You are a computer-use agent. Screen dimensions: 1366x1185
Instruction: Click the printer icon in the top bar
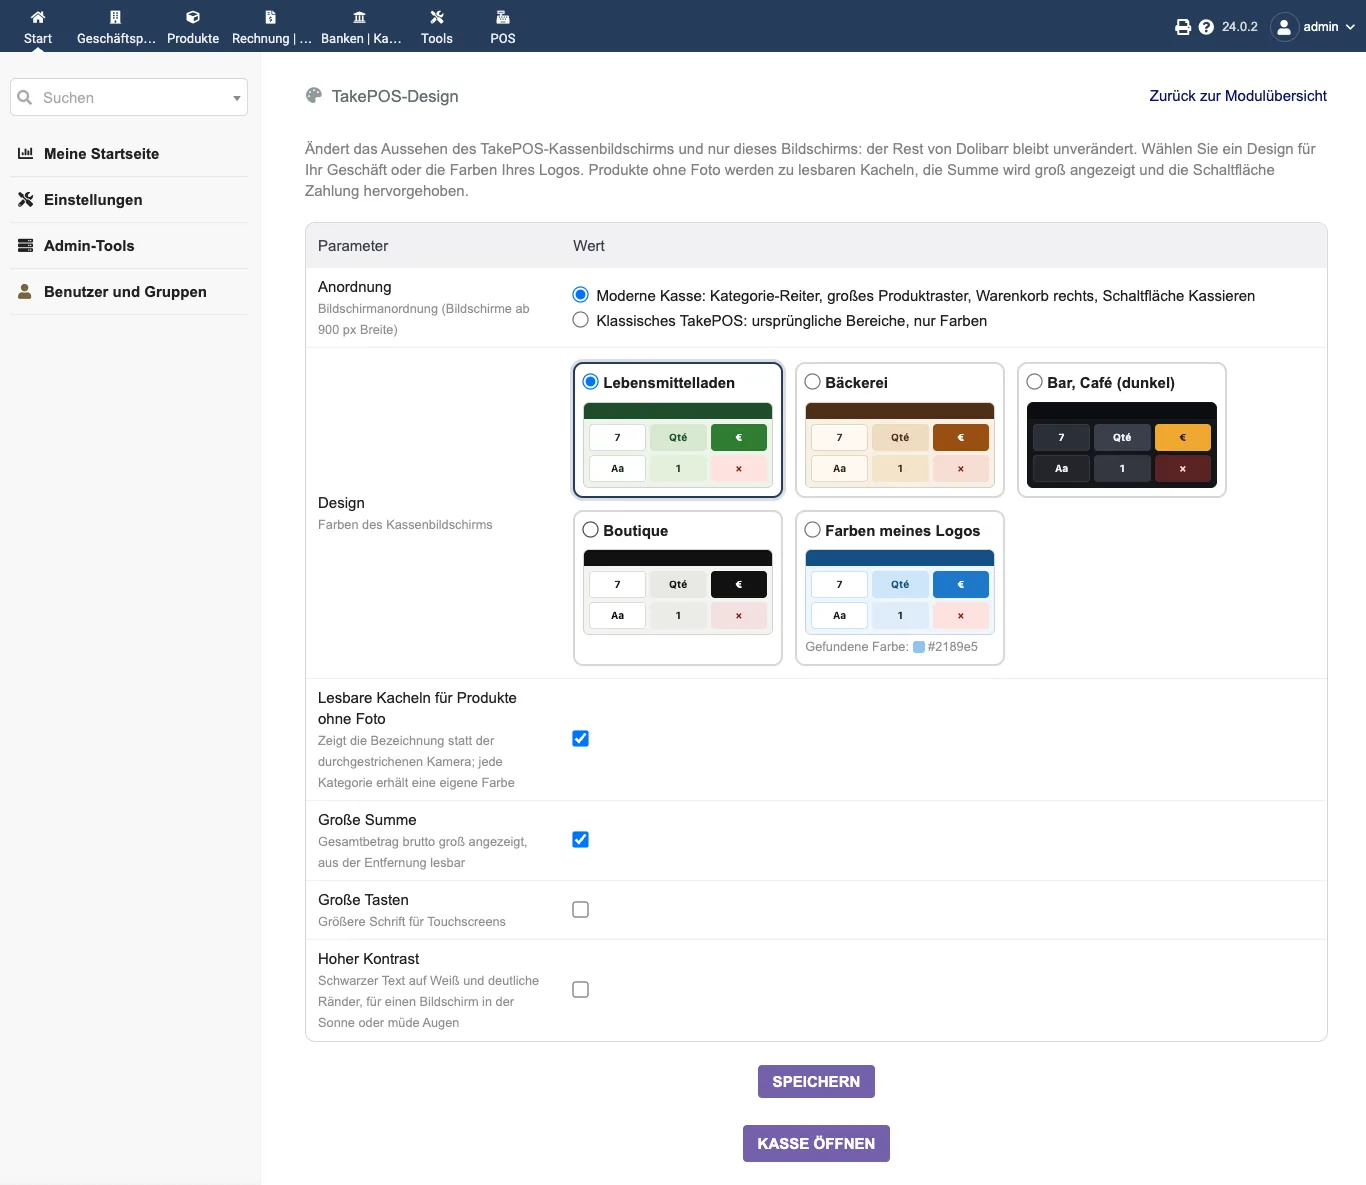tap(1183, 27)
